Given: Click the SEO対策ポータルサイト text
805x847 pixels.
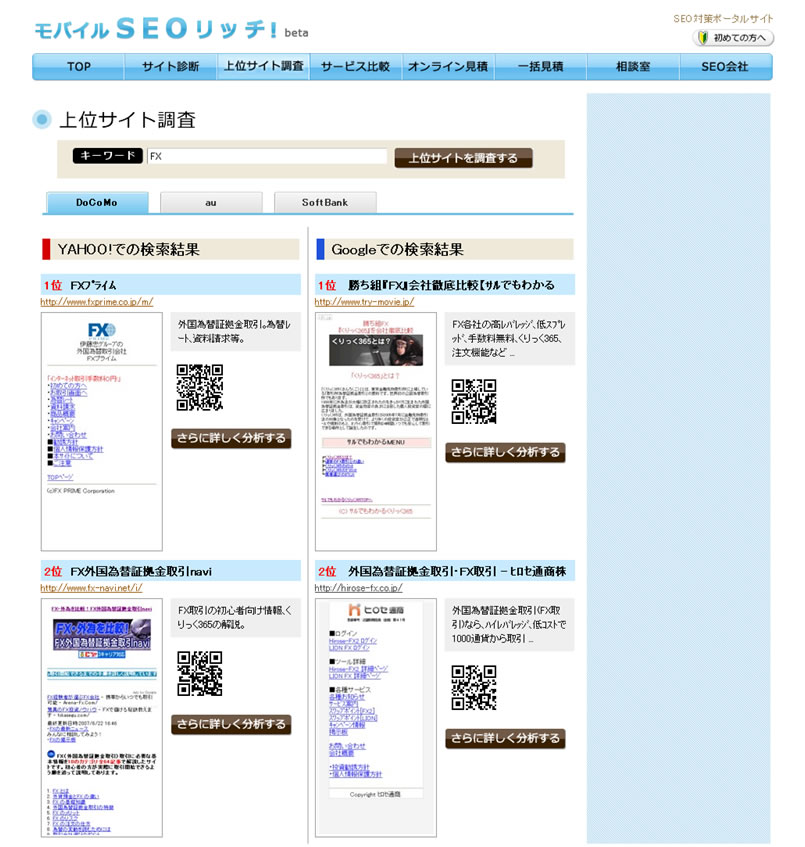Looking at the screenshot, I should [x=723, y=19].
